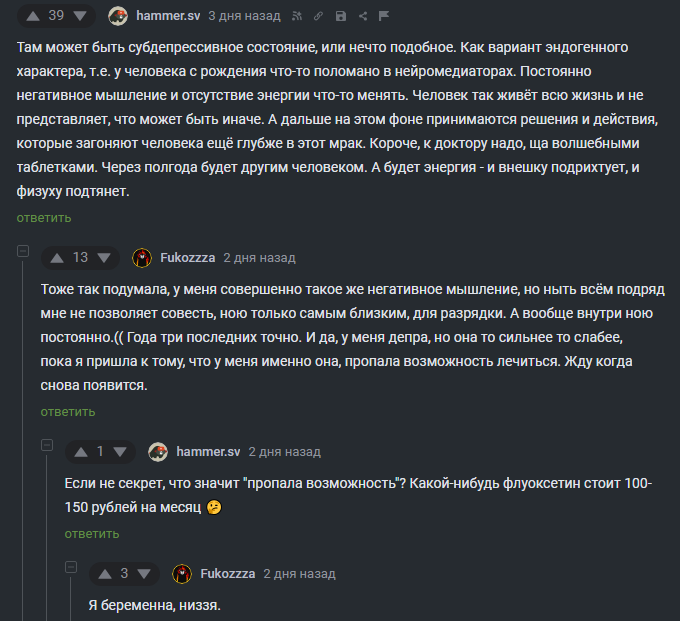Viewport: 680px width, 621px height.
Task: Click the comment branch icon on top comment
Action: (x=298, y=17)
